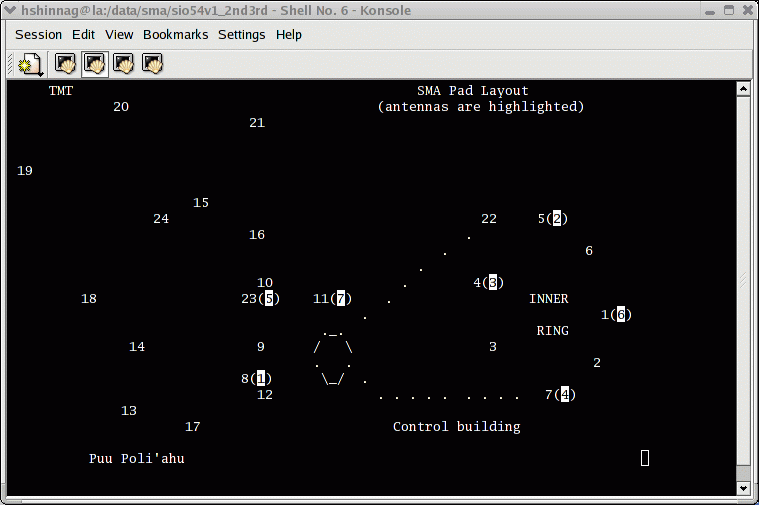Click the '(antennas are highlighted)' text
759x505 pixels.
481,107
